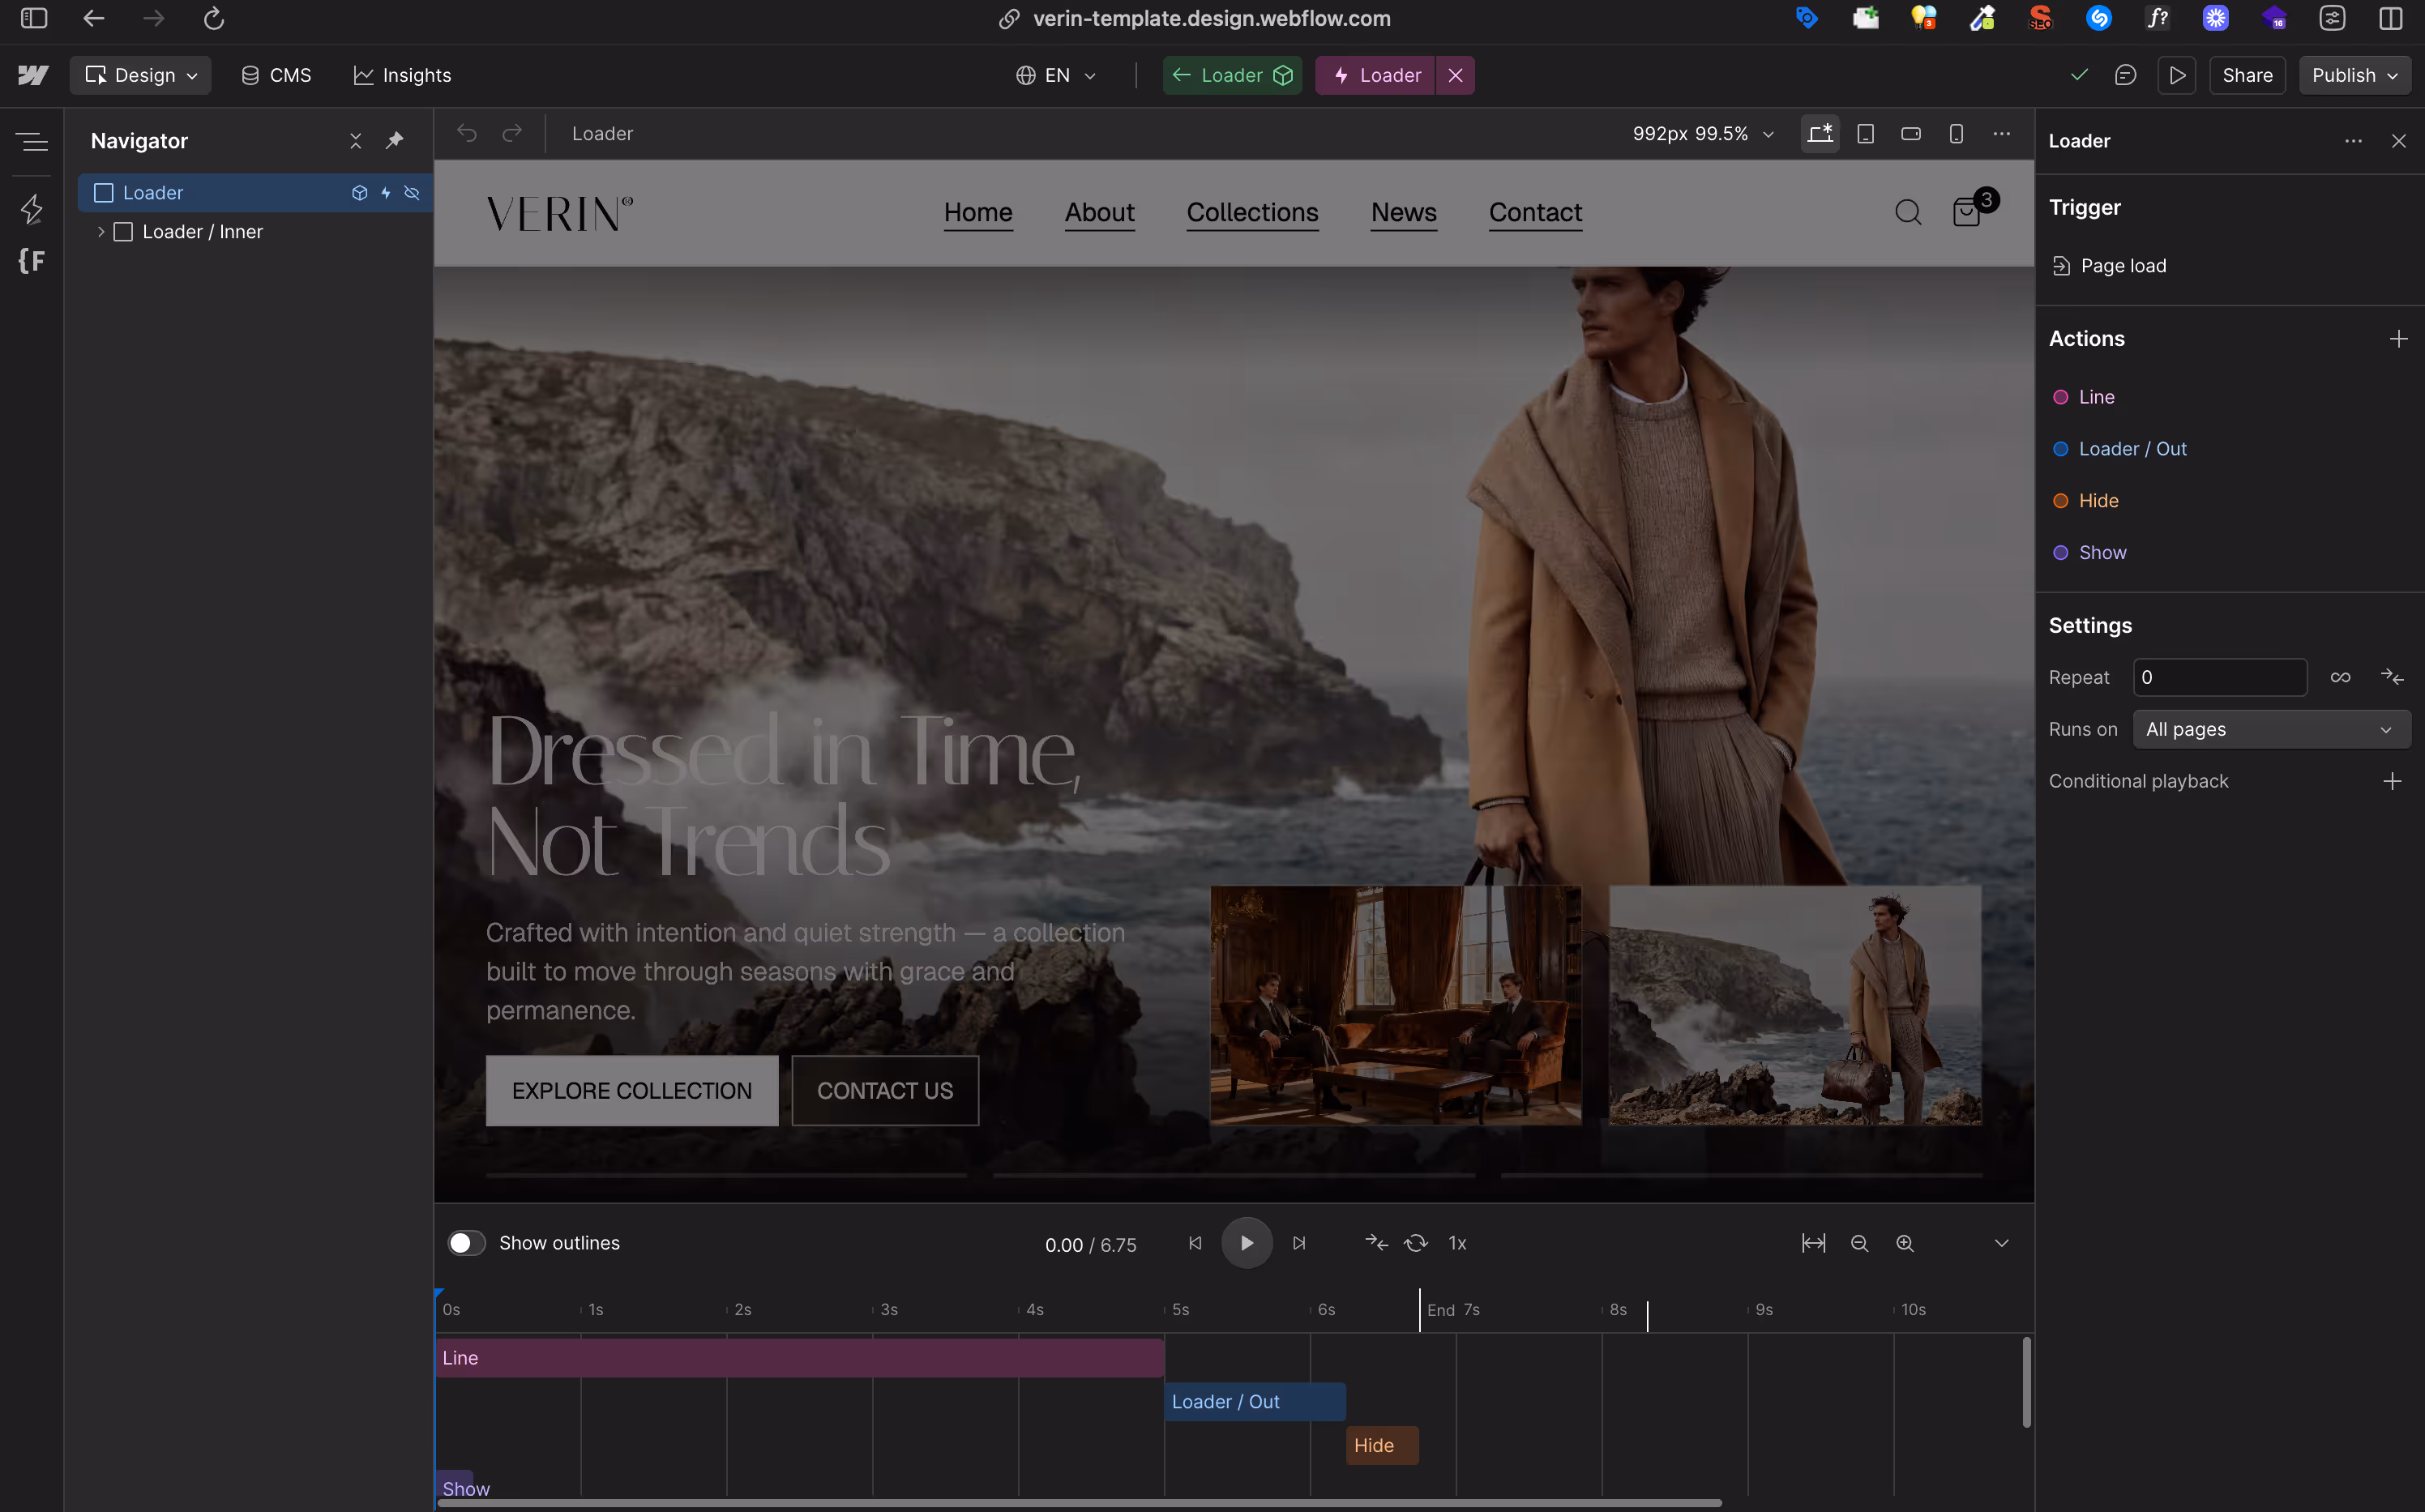Change the 1x playback speed

1458,1243
